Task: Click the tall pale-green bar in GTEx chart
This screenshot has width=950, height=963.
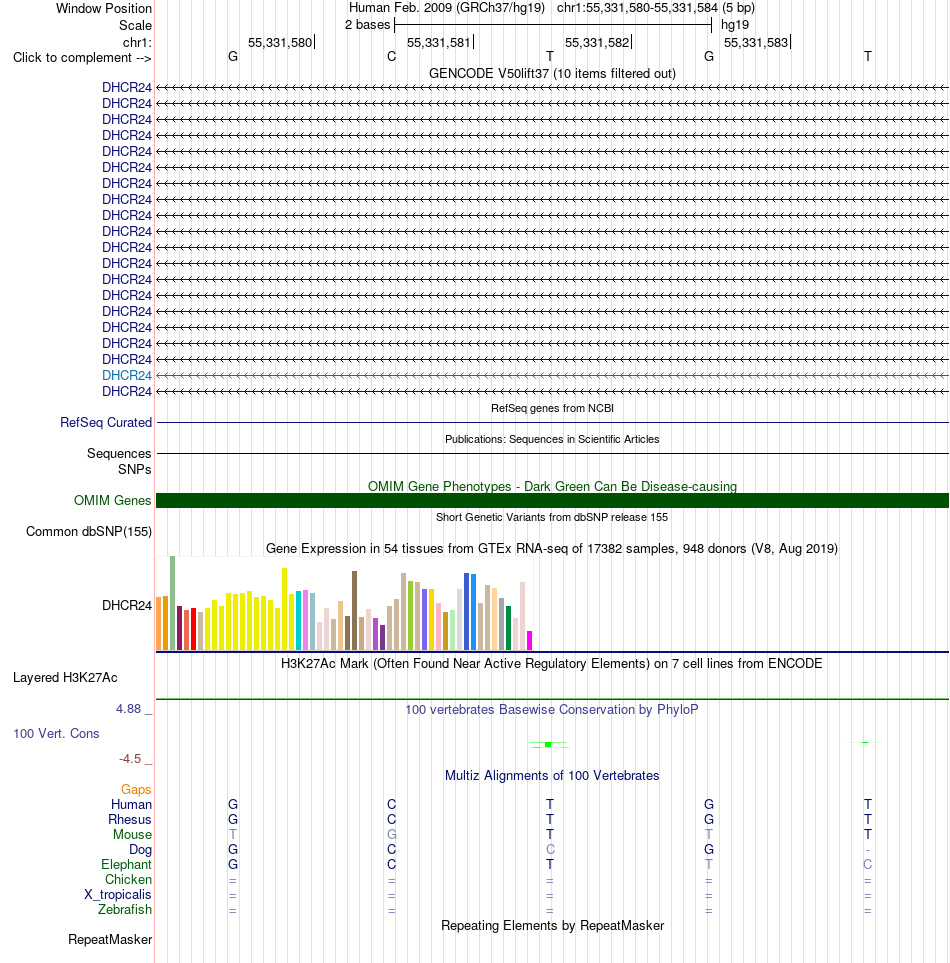Action: tap(173, 603)
